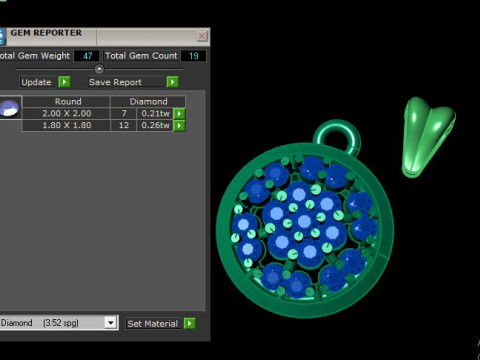
Task: Click the gem count cell 12
Action: pos(124,126)
